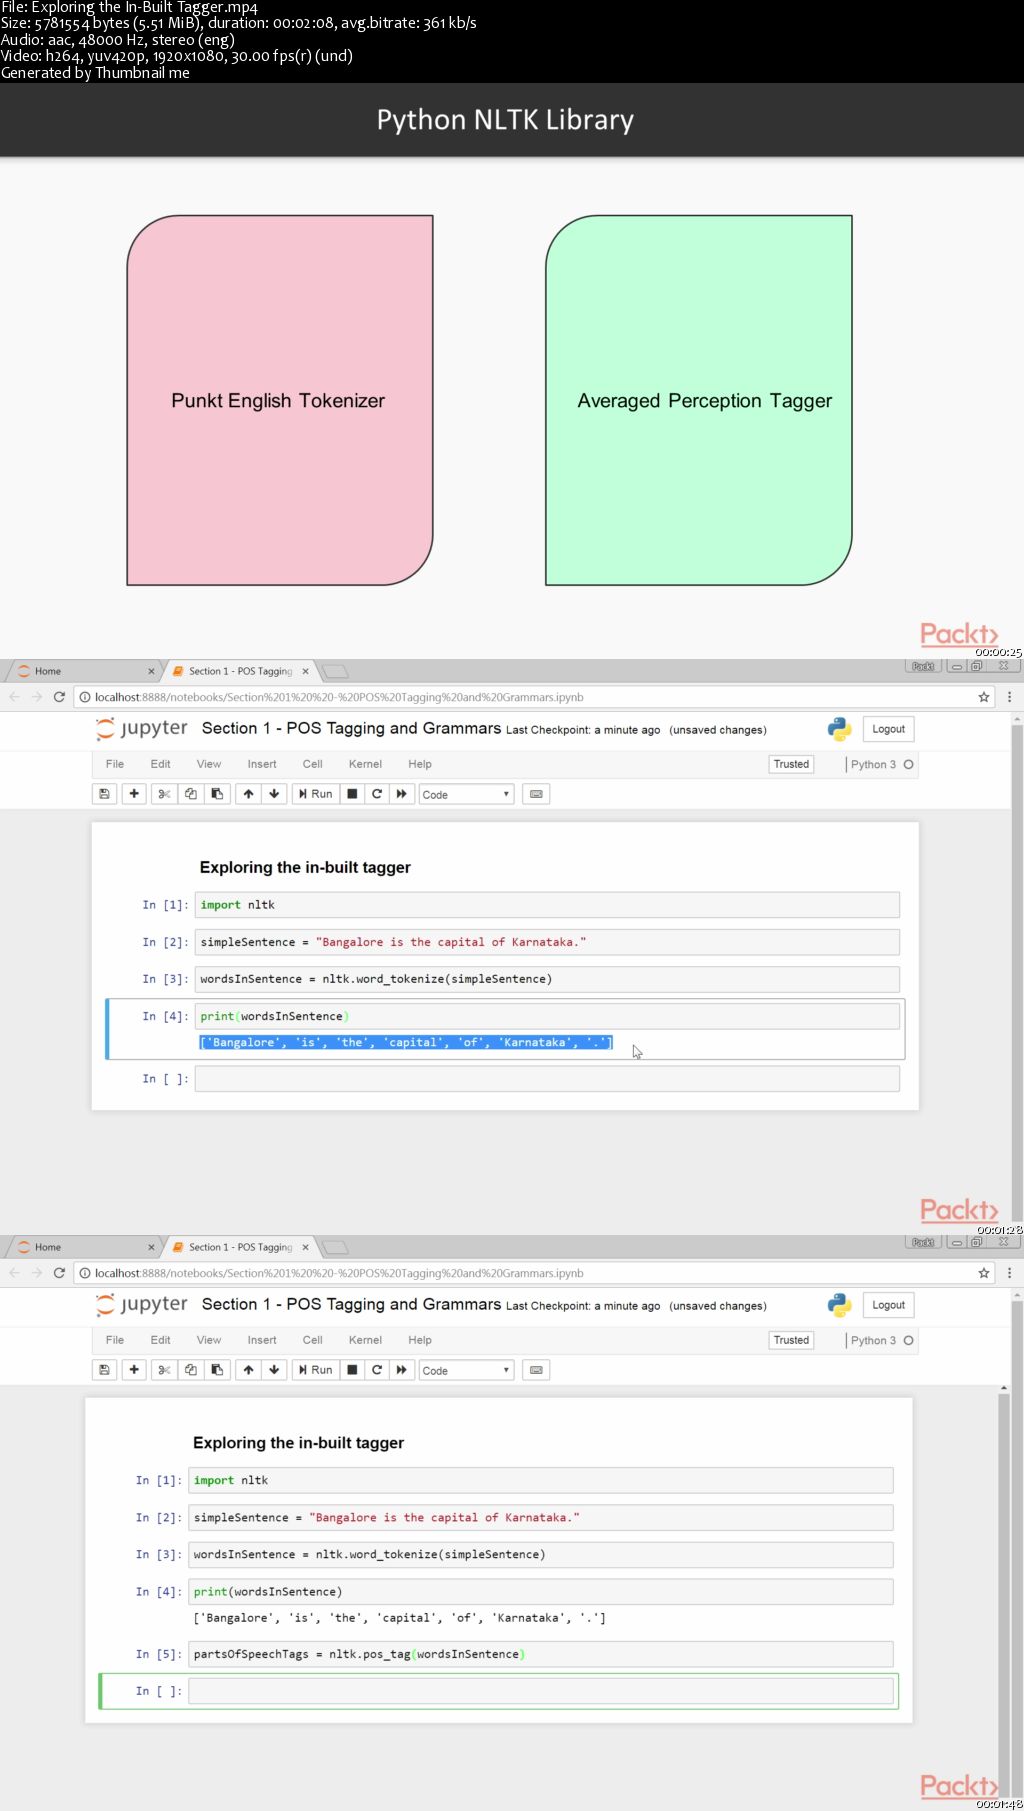Interrupt kernel with stop icon in highlighted-output notebook
This screenshot has width=1024, height=1811.
tap(352, 794)
